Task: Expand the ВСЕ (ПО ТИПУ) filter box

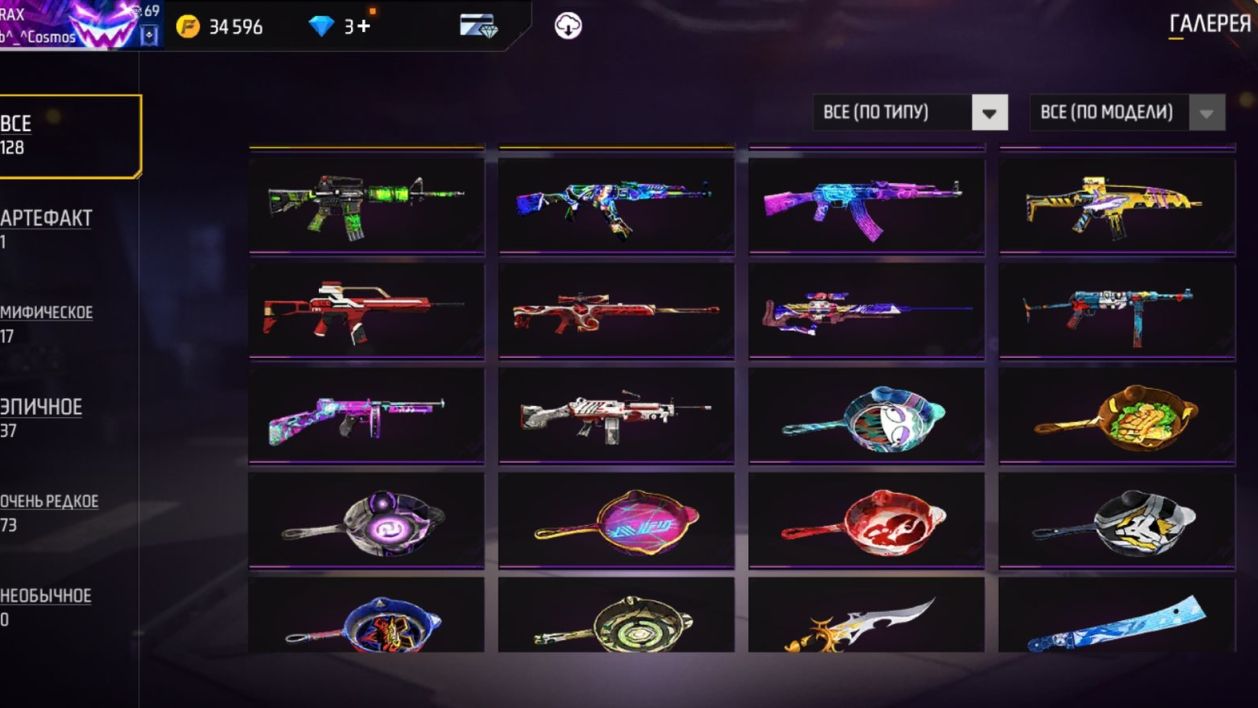Action: pos(910,113)
